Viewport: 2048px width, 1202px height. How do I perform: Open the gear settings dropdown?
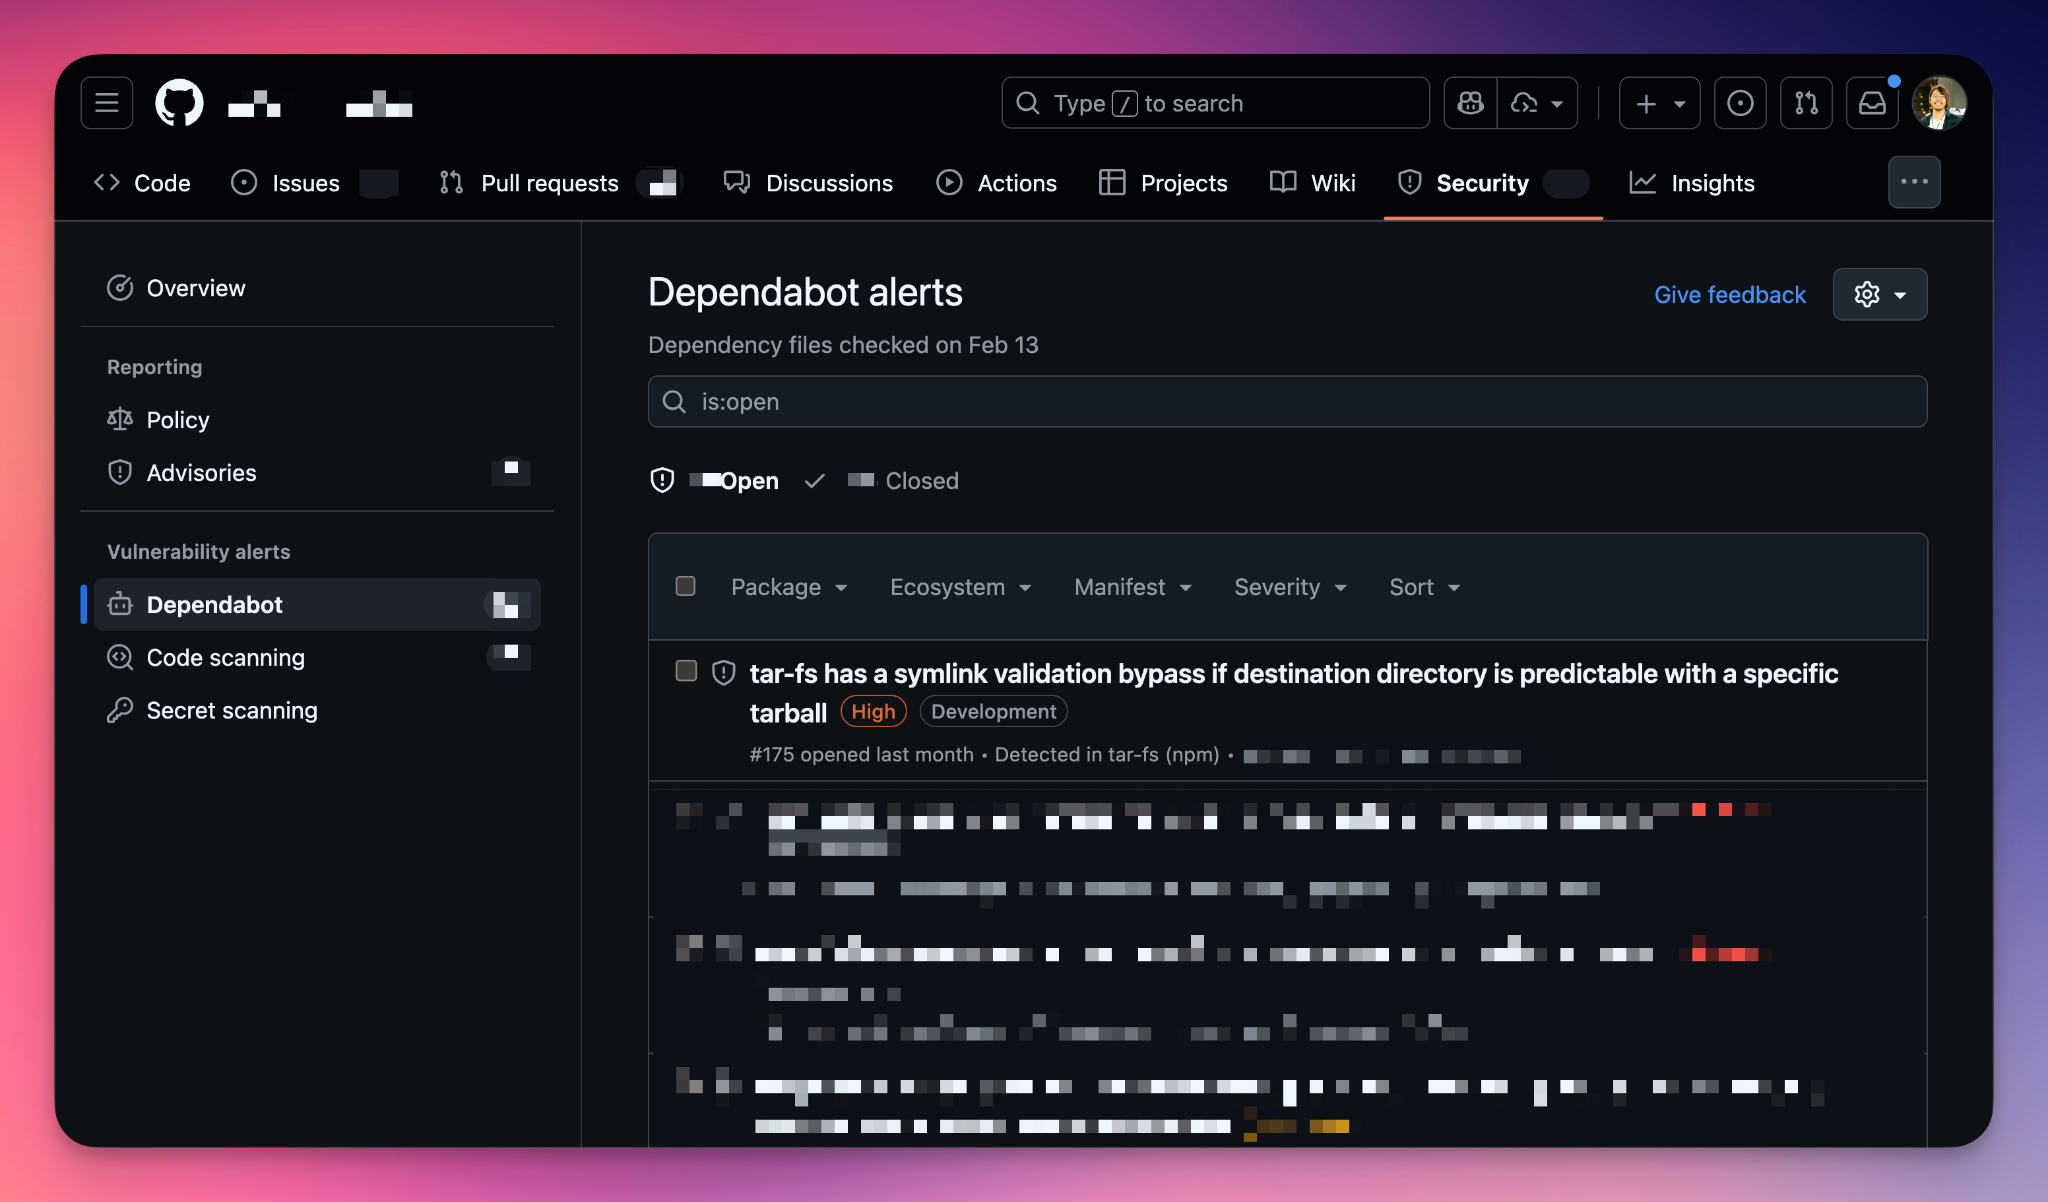click(x=1879, y=294)
